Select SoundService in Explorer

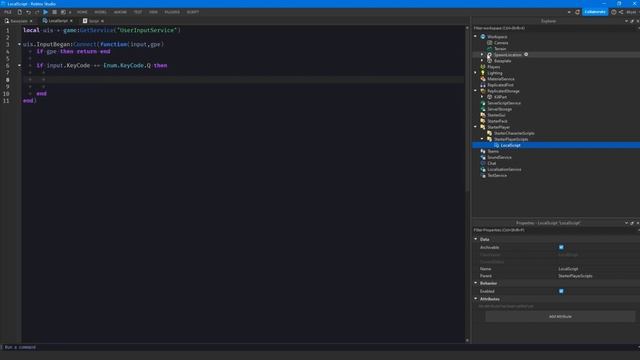click(499, 158)
